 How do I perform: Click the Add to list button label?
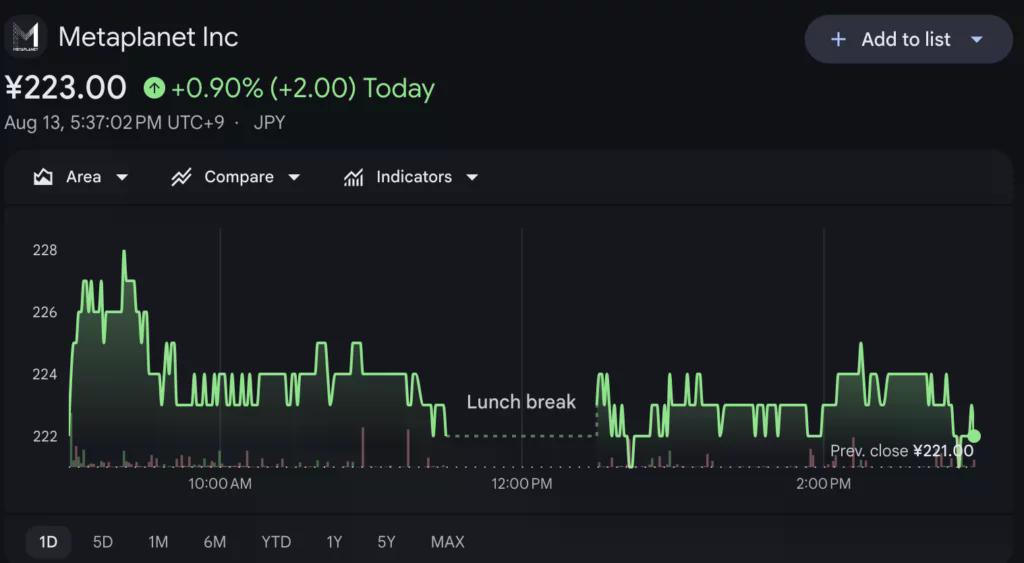click(906, 40)
